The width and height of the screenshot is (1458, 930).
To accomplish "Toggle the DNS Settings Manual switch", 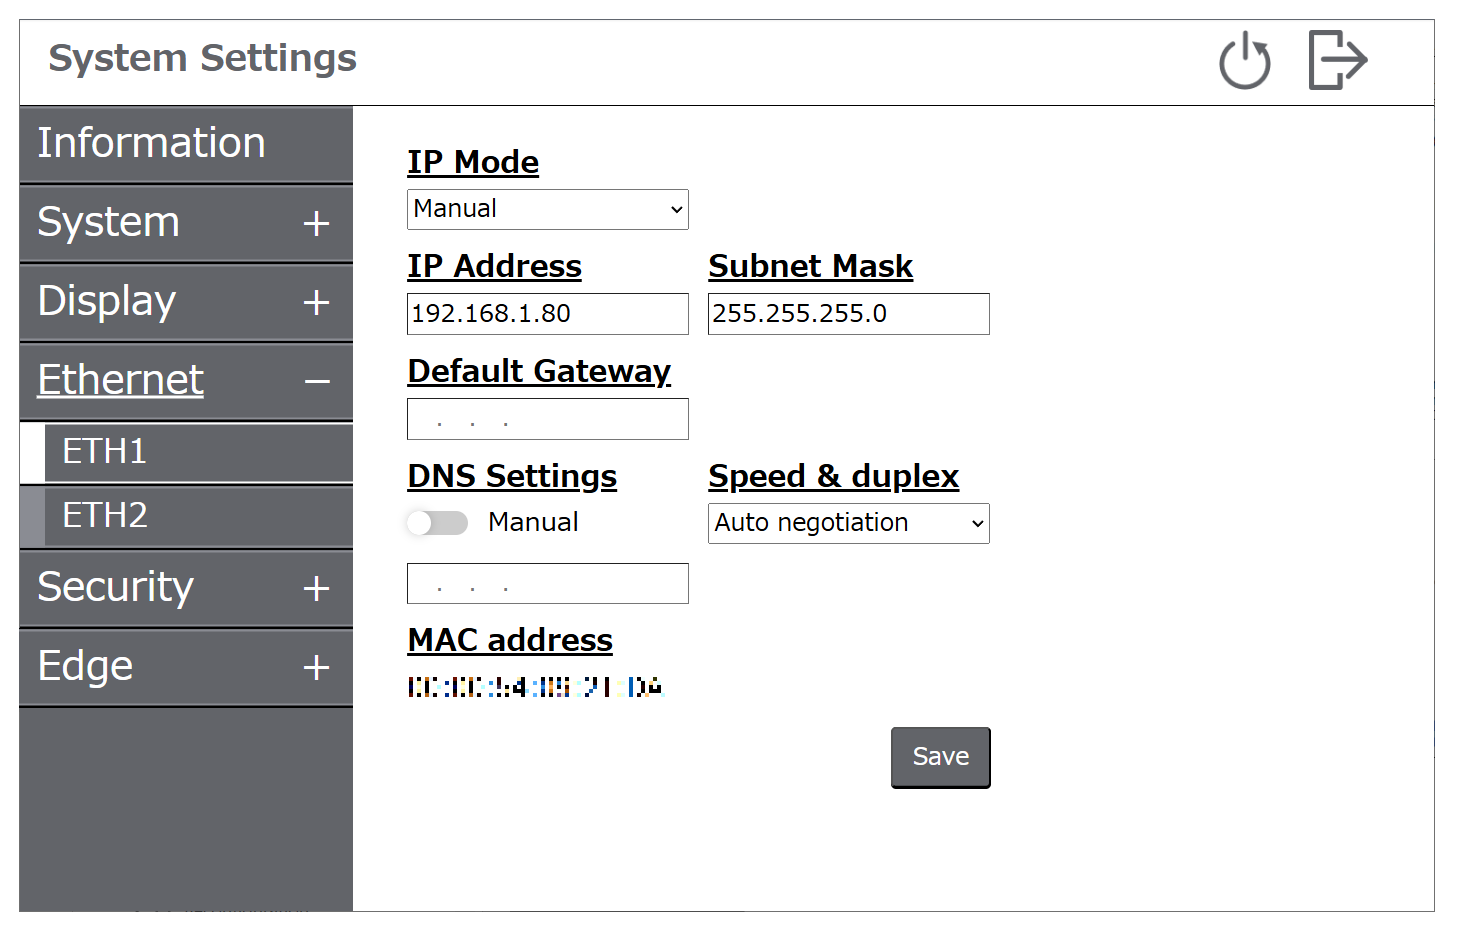I will click(x=437, y=523).
